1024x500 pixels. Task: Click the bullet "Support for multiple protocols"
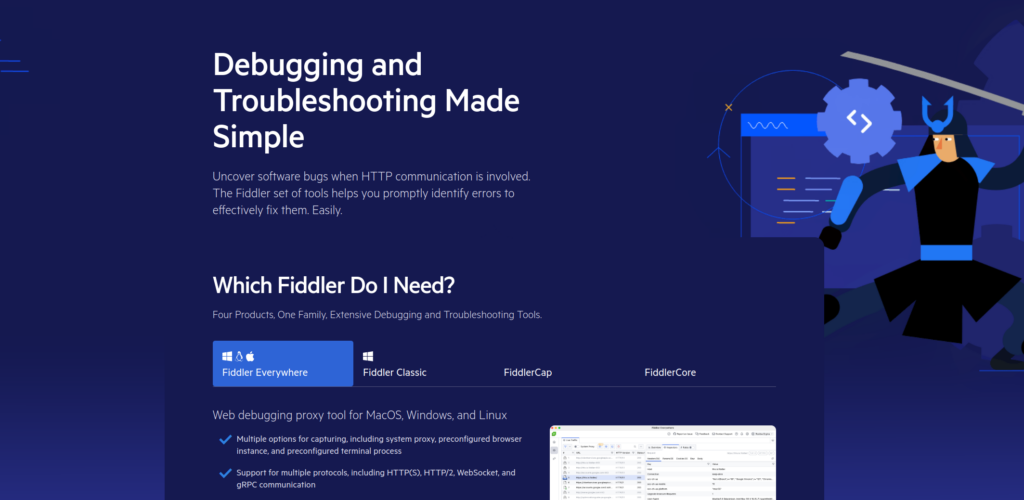pyautogui.click(x=376, y=478)
